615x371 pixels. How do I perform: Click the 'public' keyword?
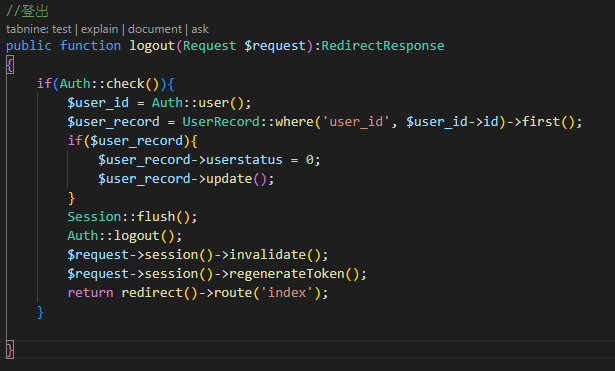29,46
